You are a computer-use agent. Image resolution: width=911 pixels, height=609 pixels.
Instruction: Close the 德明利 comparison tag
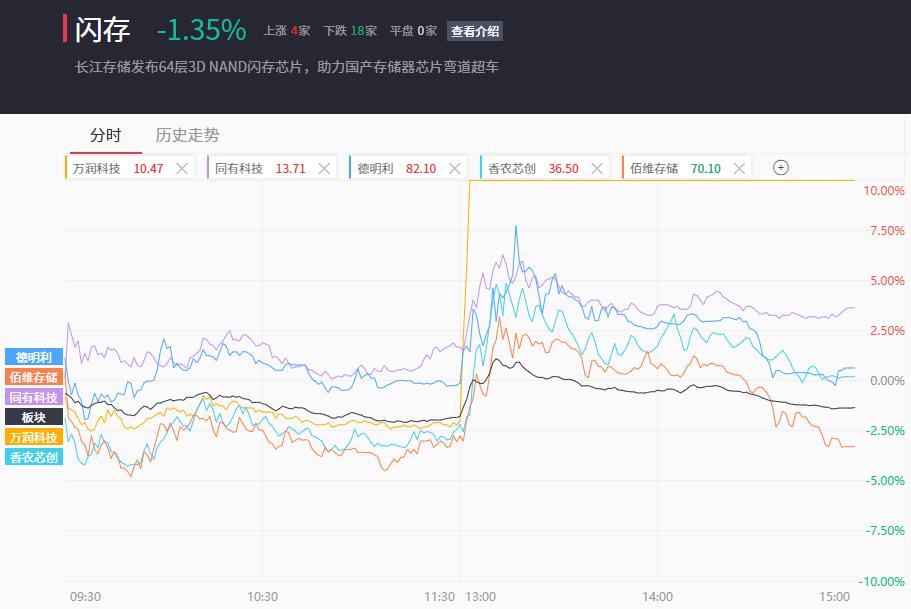click(455, 168)
